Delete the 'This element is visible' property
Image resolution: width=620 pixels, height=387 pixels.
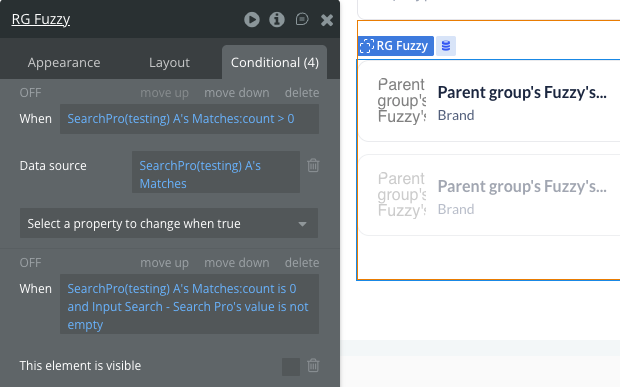(x=313, y=365)
